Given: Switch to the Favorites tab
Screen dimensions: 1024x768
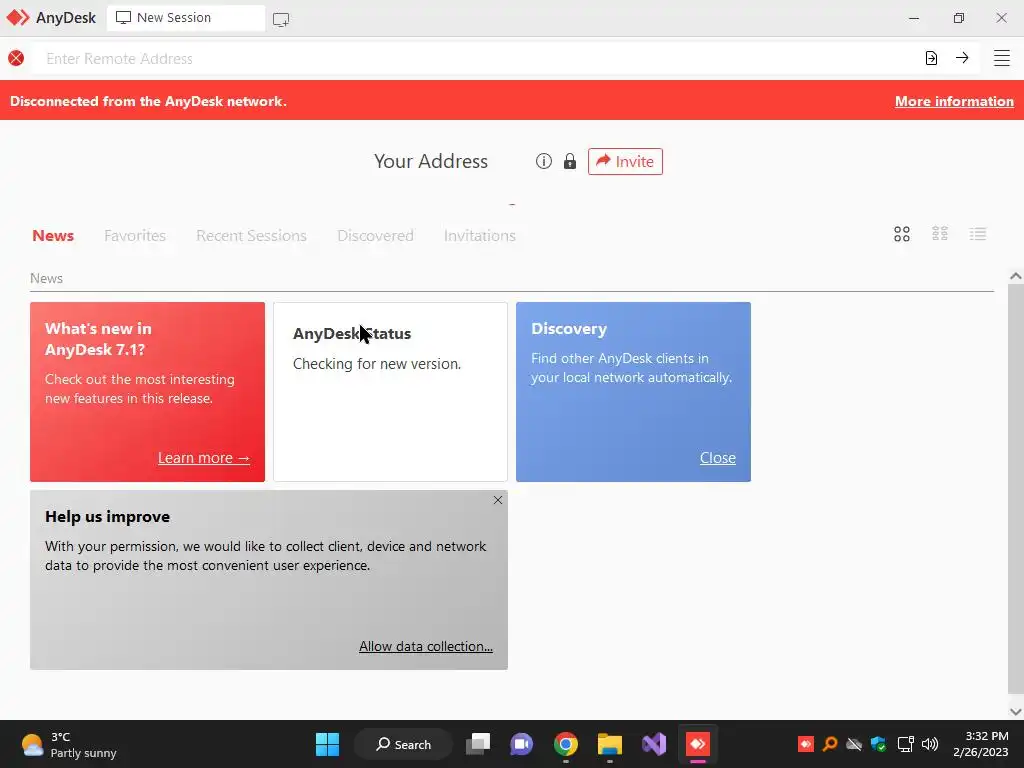Looking at the screenshot, I should 135,235.
